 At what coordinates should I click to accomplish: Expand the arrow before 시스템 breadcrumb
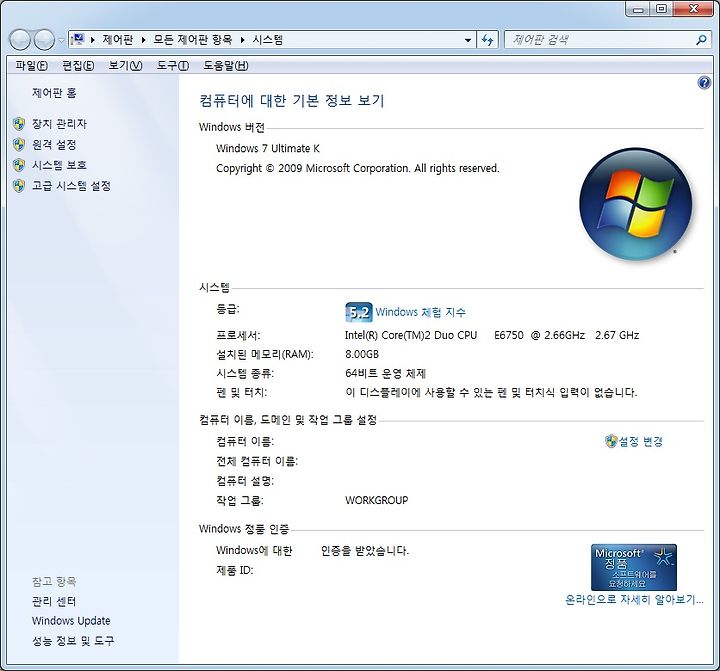242,40
